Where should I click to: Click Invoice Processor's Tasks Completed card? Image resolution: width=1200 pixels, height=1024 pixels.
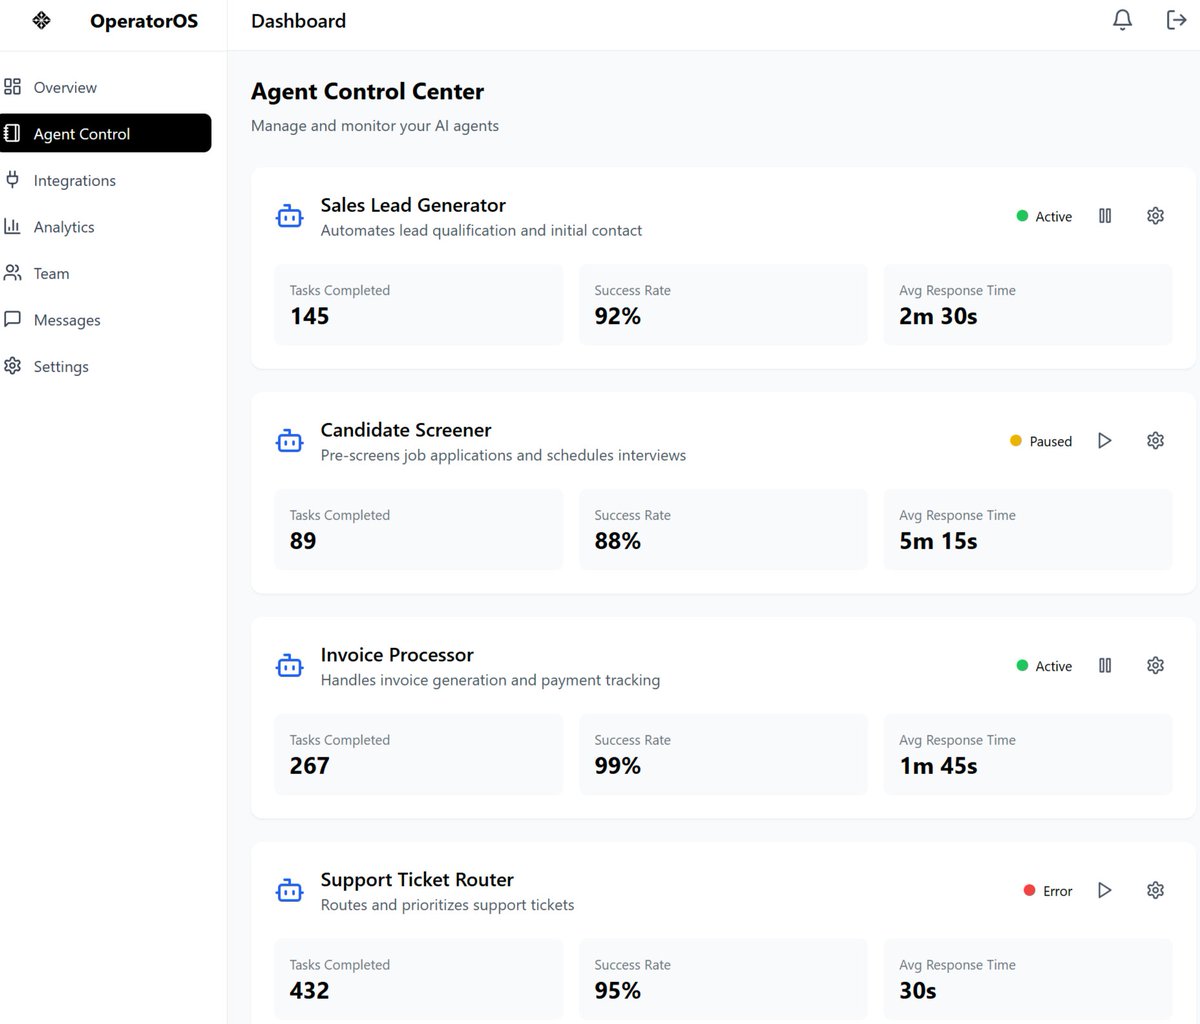click(418, 754)
